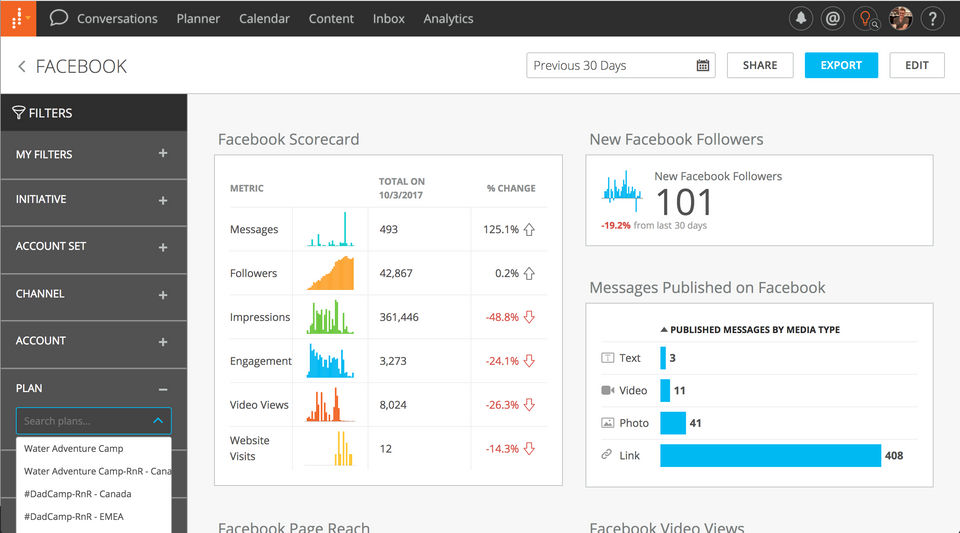Click Messages change value 125.1%
Image resolution: width=960 pixels, height=533 pixels.
(501, 229)
